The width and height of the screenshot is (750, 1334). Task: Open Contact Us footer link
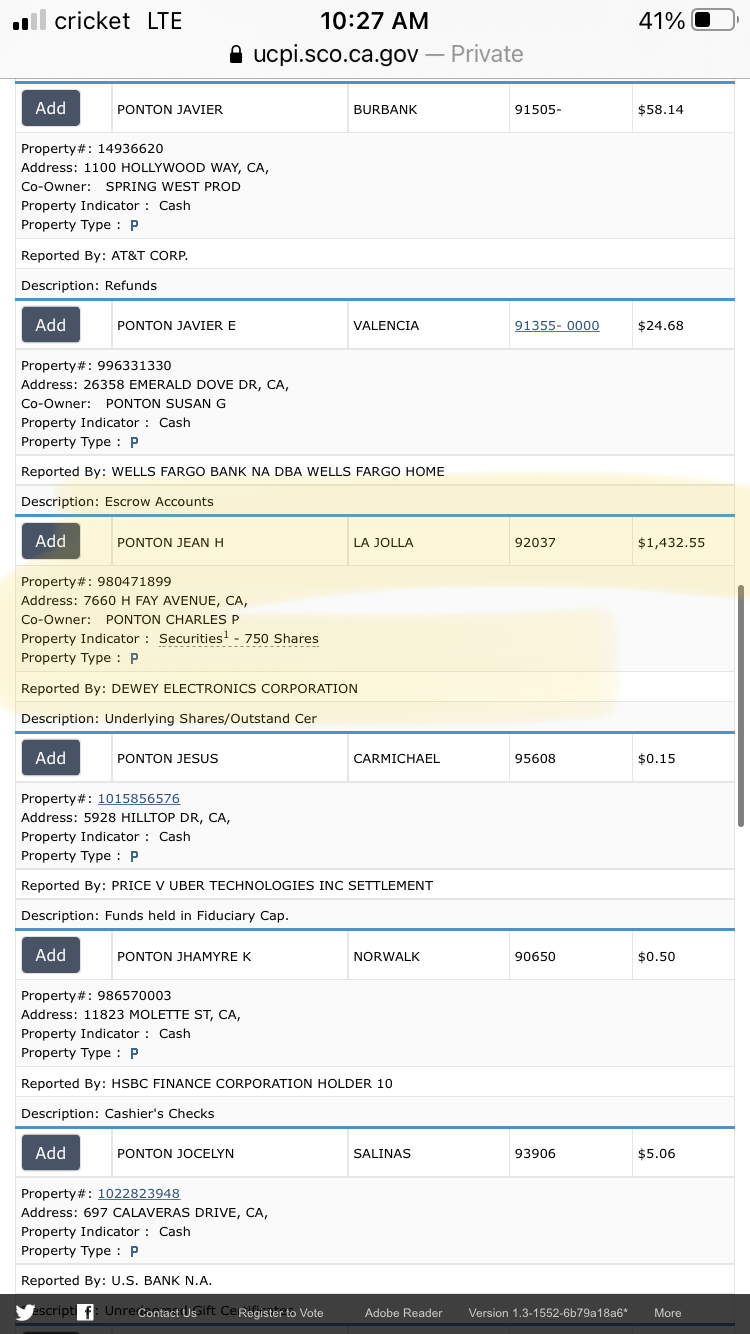coord(167,1313)
